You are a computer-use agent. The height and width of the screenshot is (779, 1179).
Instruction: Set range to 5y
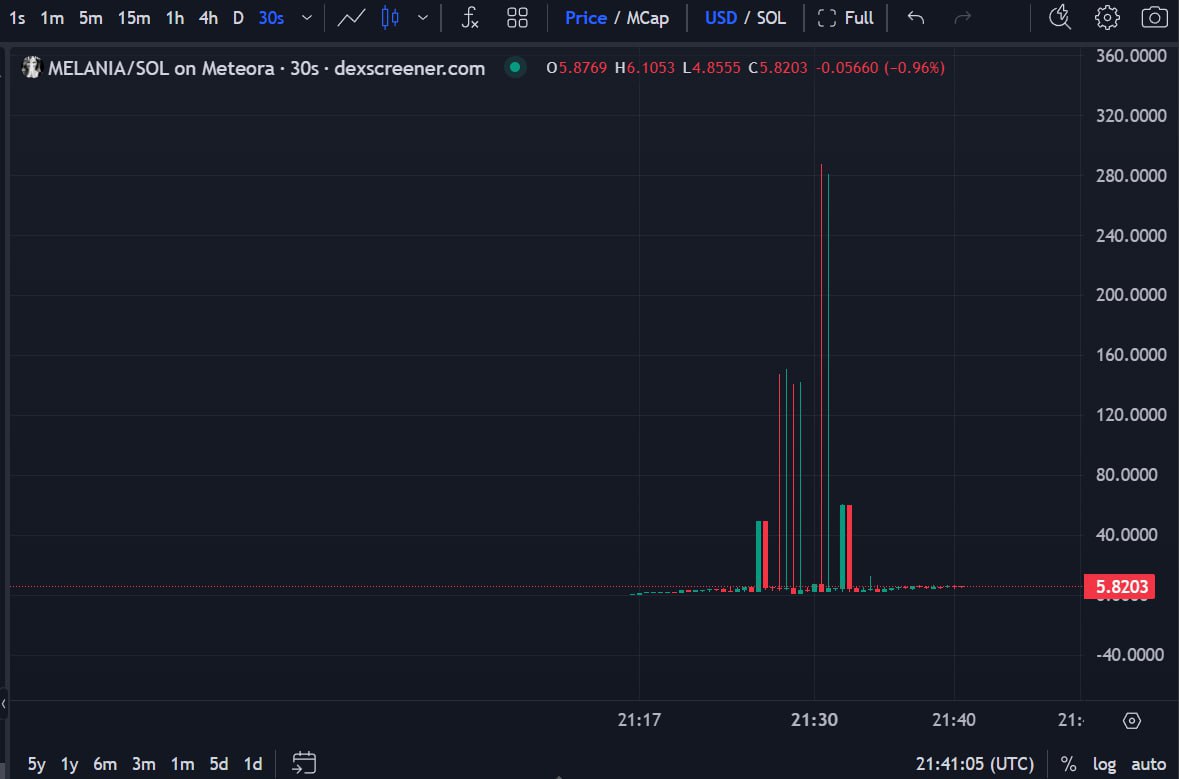(36, 764)
